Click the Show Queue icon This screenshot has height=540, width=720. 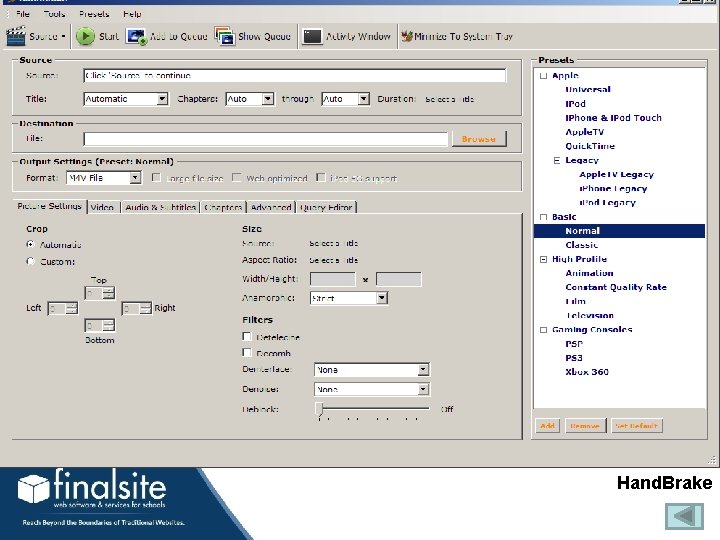click(225, 36)
